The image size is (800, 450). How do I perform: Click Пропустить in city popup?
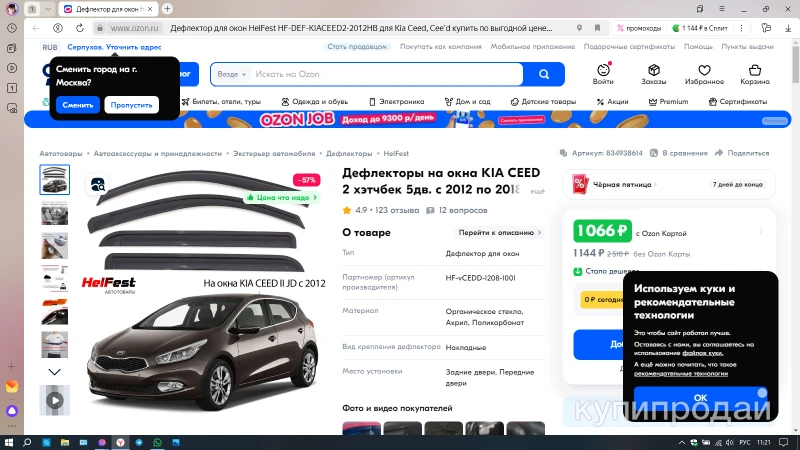pos(132,105)
